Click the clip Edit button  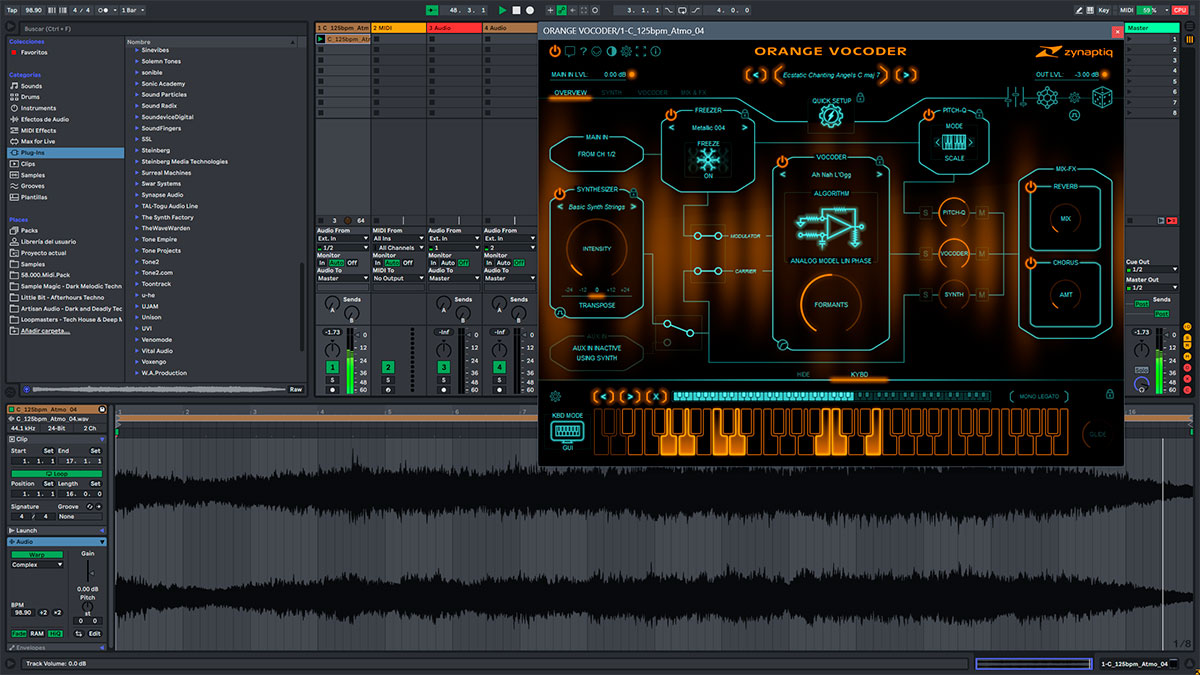point(94,633)
